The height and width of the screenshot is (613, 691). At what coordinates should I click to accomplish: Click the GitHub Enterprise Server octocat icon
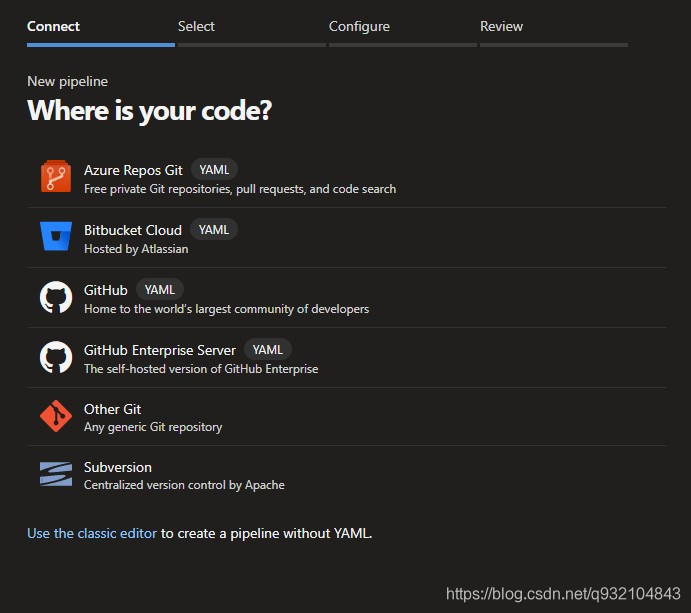[56, 357]
